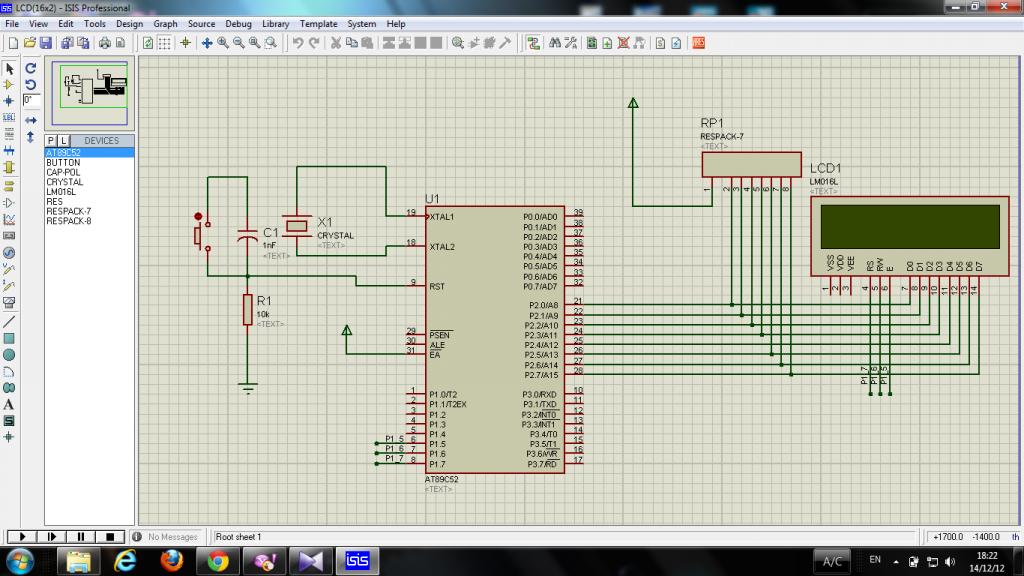Viewport: 1024px width, 576px height.
Task: Open Firefox from the taskbar
Action: click(x=172, y=561)
